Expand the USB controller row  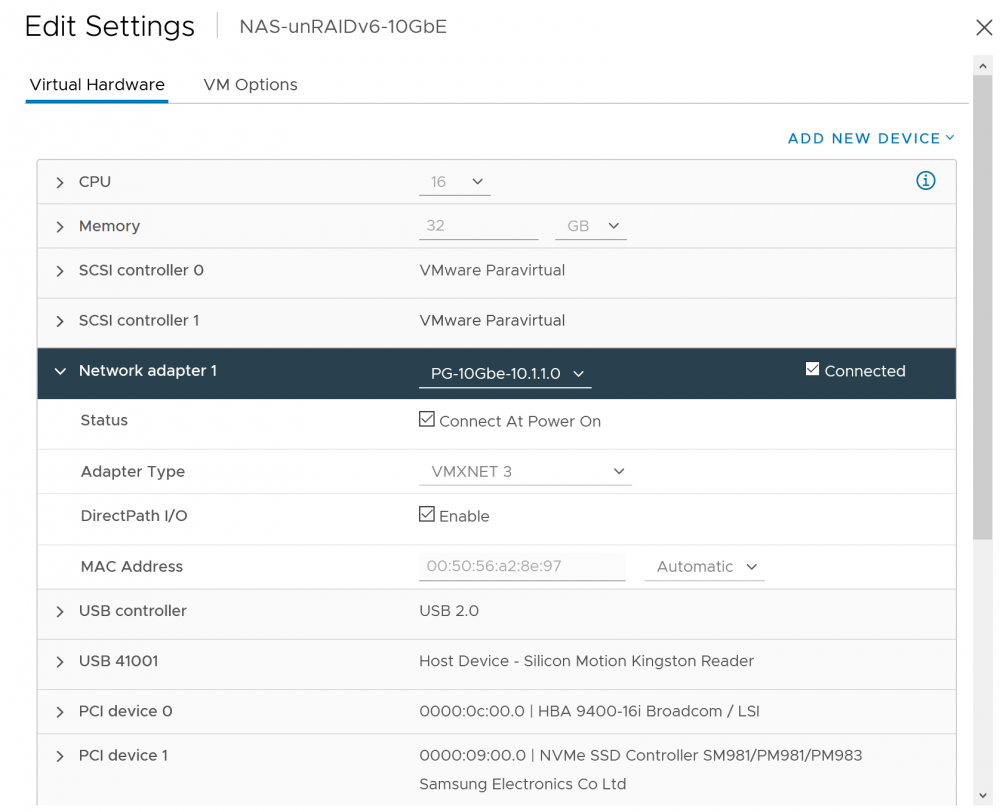pyautogui.click(x=60, y=612)
